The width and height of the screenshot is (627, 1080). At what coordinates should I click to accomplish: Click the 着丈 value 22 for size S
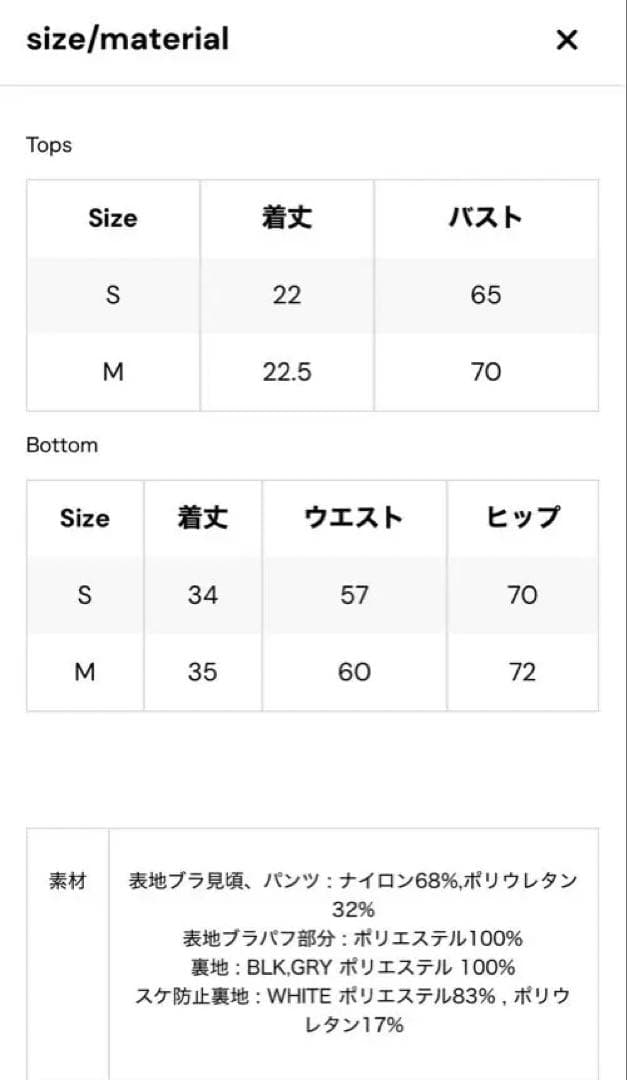point(287,295)
